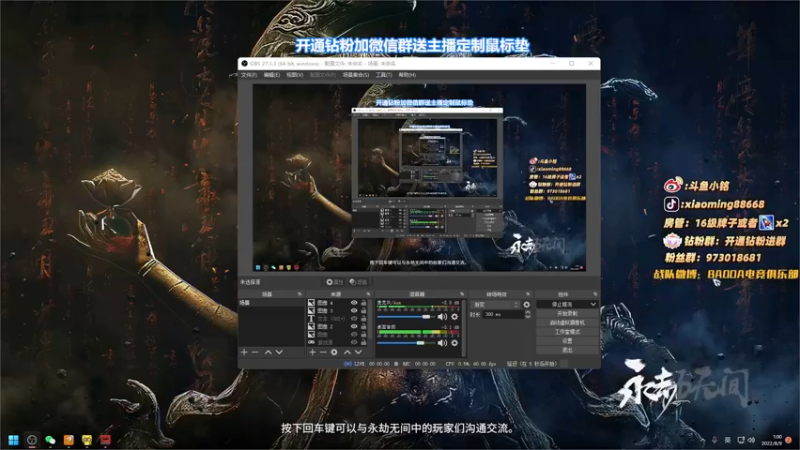Viewport: 800px width, 450px height.
Task: Move the scene down with the down arrow
Action: coord(279,352)
